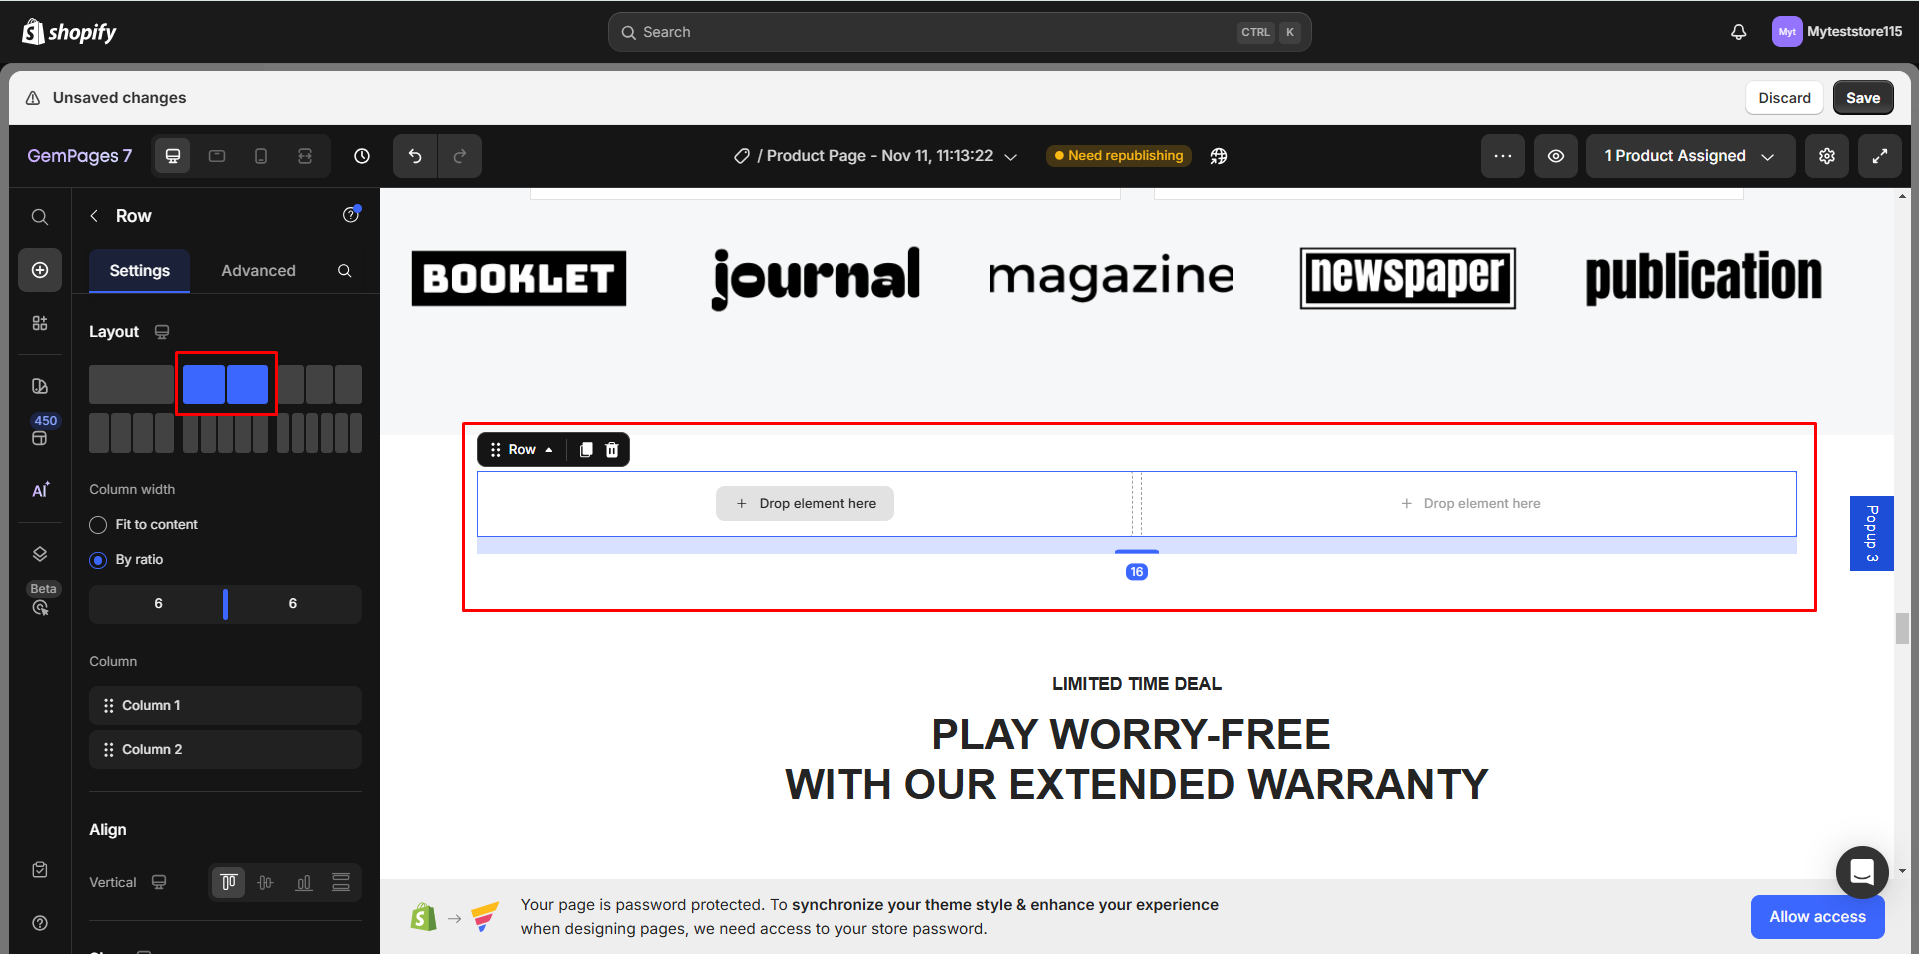The height and width of the screenshot is (954, 1919).
Task: Open version history clock icon
Action: 362,156
